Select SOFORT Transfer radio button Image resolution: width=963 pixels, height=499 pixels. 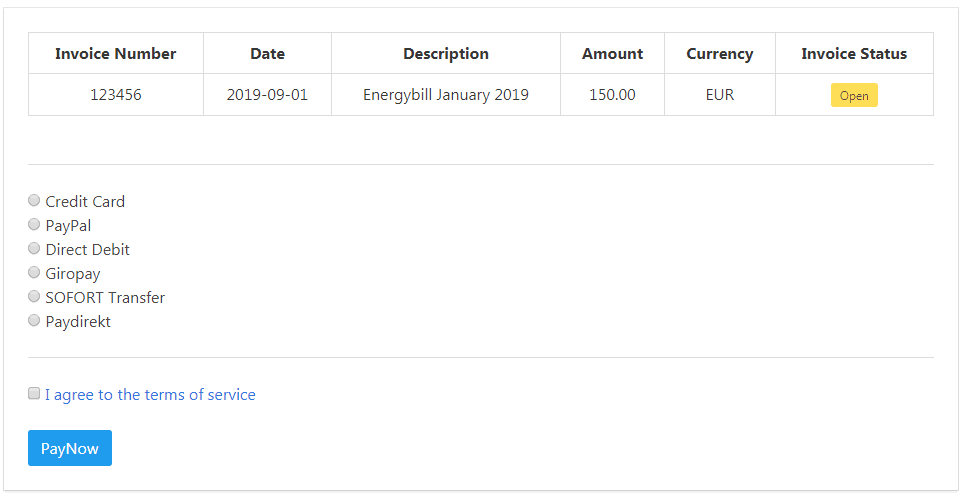tap(34, 296)
